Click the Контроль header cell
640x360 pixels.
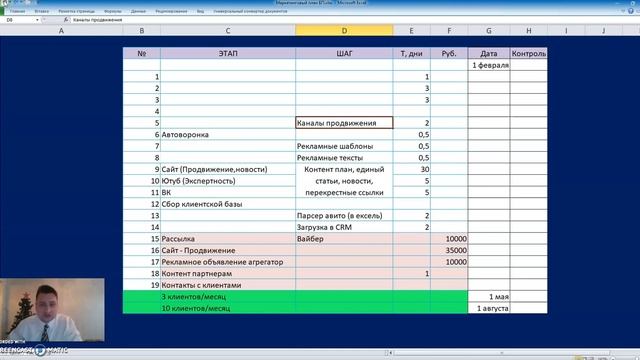coord(529,53)
